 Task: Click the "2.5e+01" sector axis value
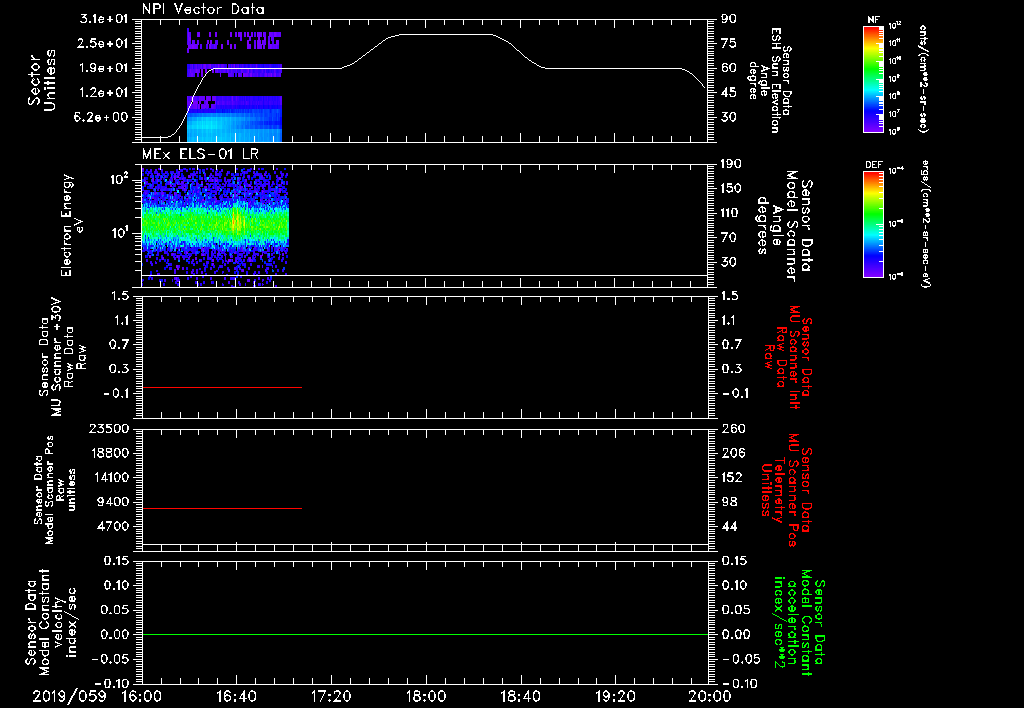click(x=104, y=43)
